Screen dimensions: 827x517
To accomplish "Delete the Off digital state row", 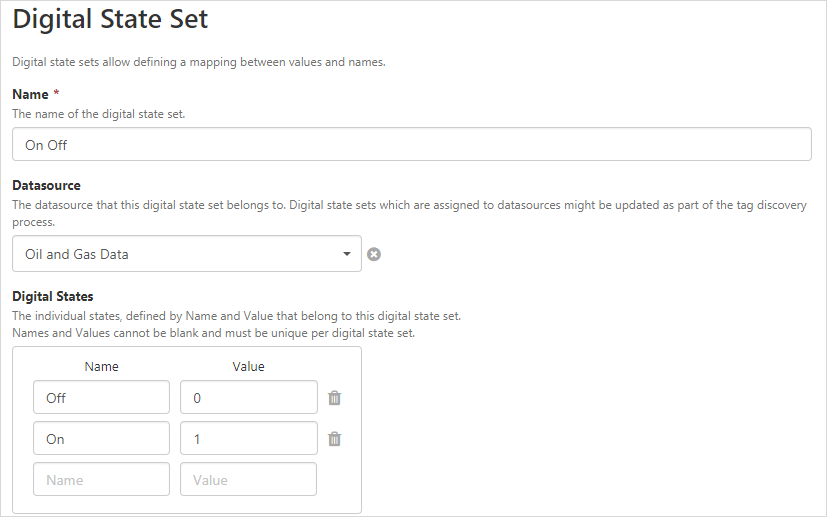I will (335, 398).
